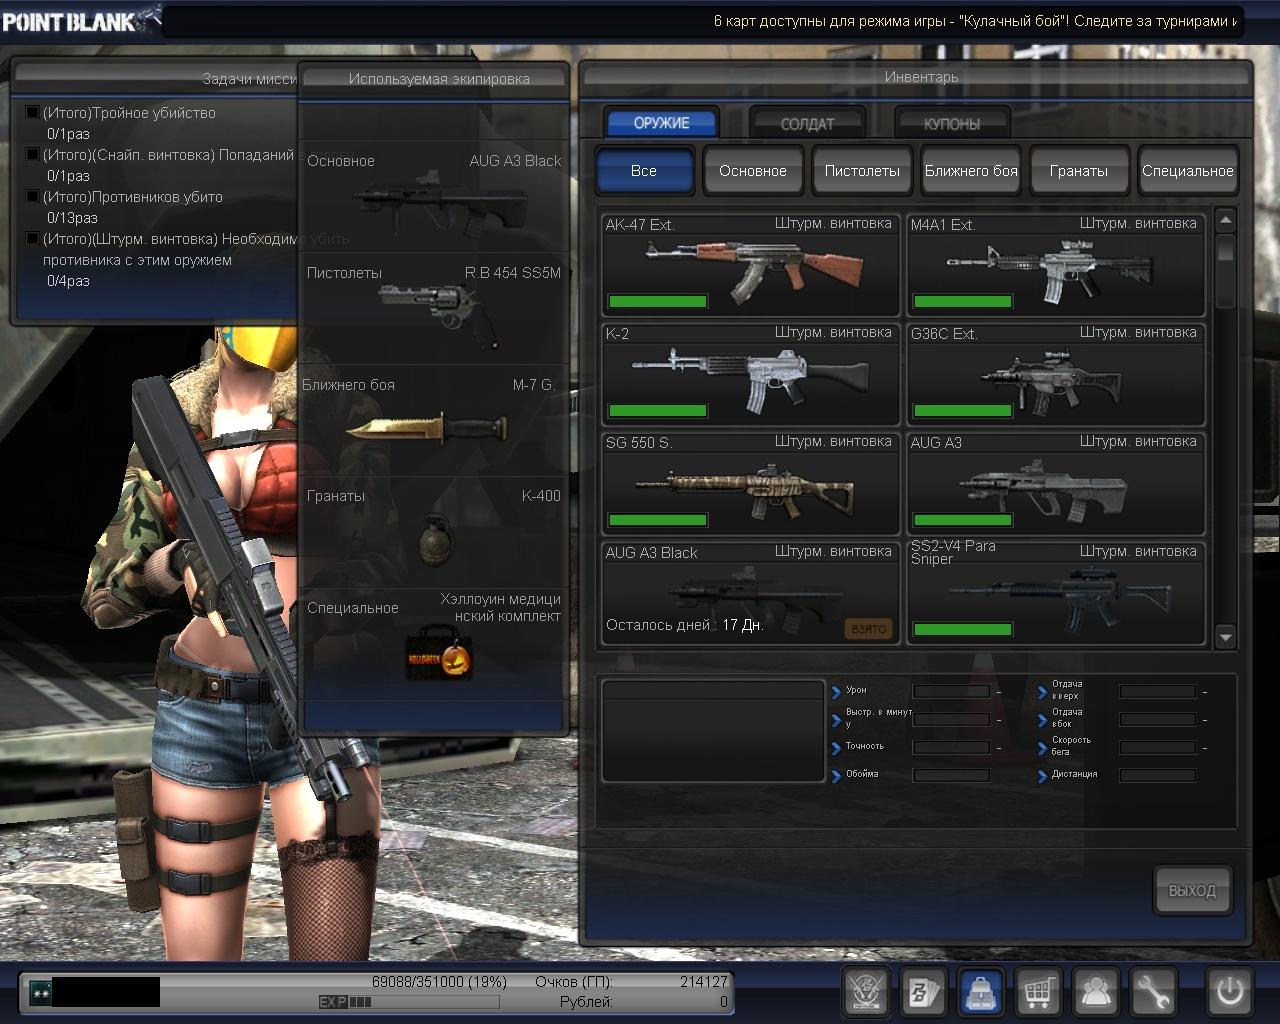Select the Основное filter button in inventory
The width and height of the screenshot is (1280, 1024).
(753, 171)
